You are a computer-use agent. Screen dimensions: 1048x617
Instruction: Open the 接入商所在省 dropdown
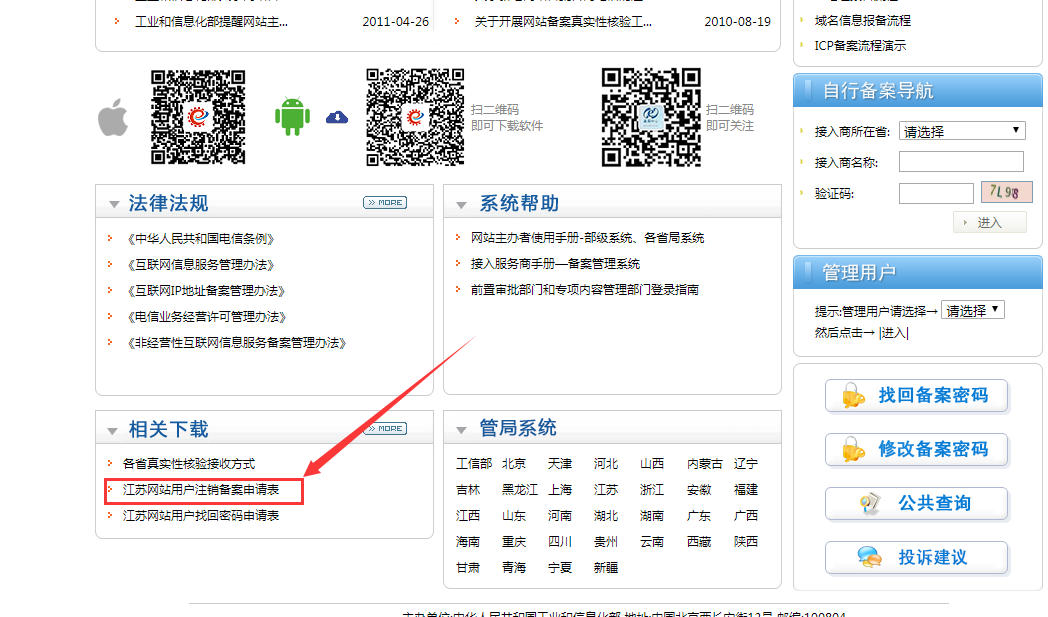point(962,131)
